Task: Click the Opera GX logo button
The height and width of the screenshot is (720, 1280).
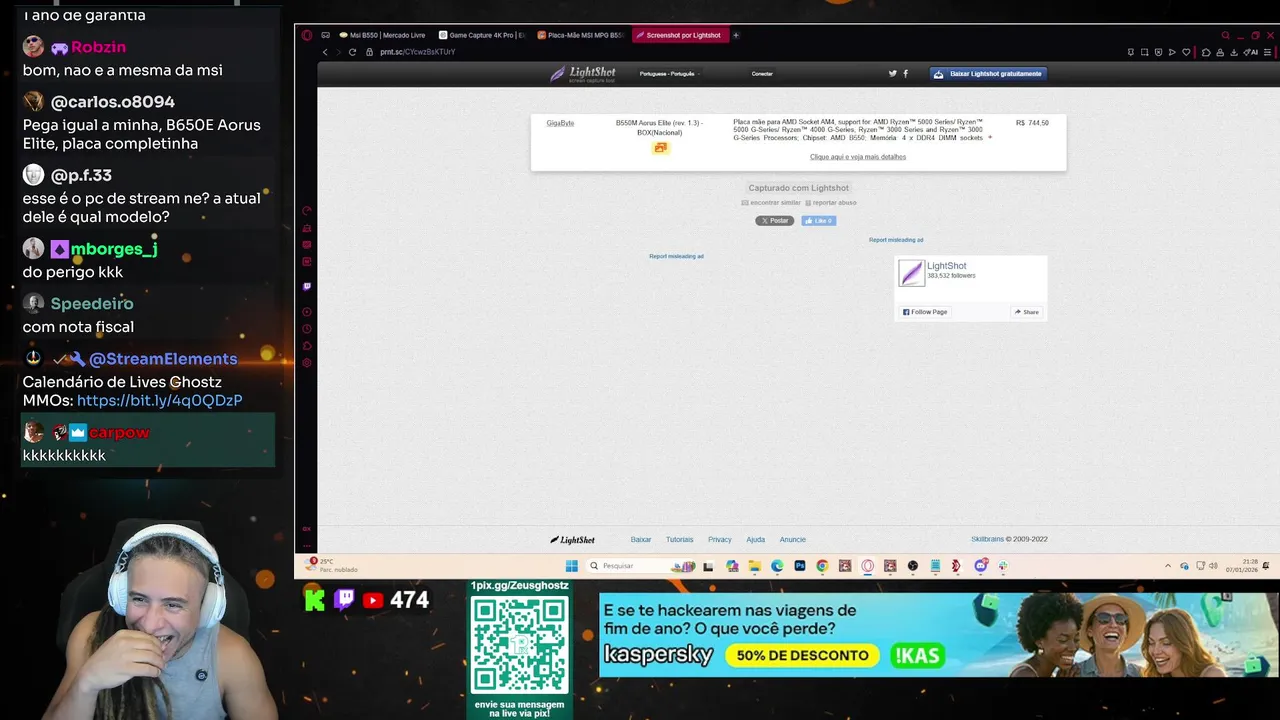Action: 307,35
